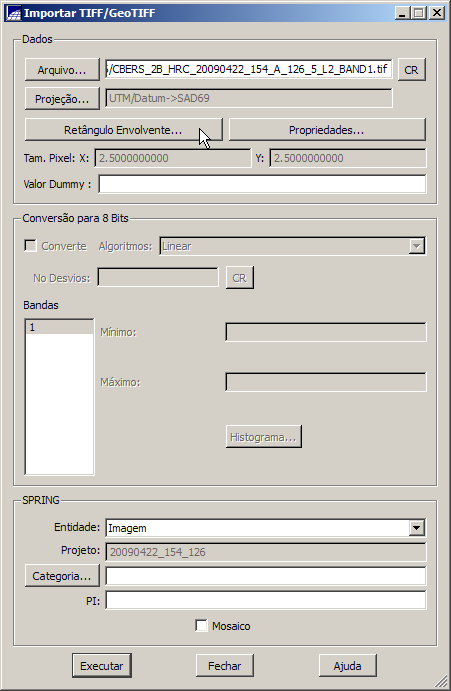The image size is (451, 691).
Task: Open the Arquivo file browser
Action: (62, 70)
